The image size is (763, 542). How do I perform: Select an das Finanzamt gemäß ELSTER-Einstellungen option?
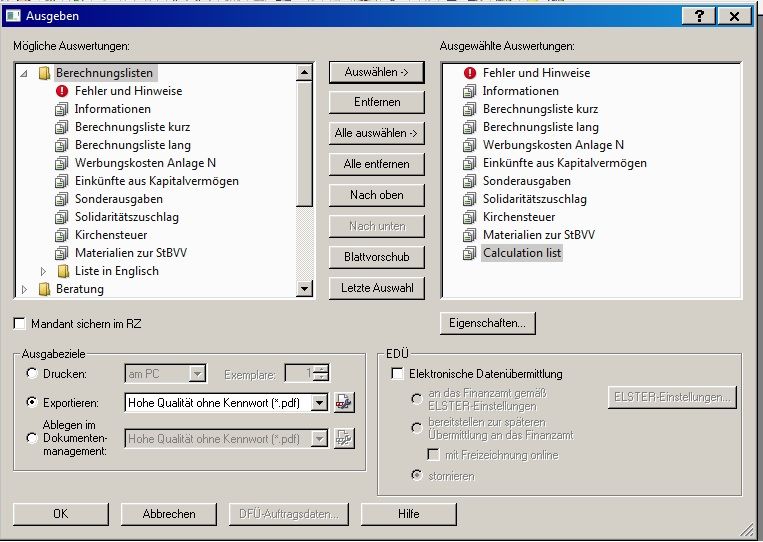point(417,399)
